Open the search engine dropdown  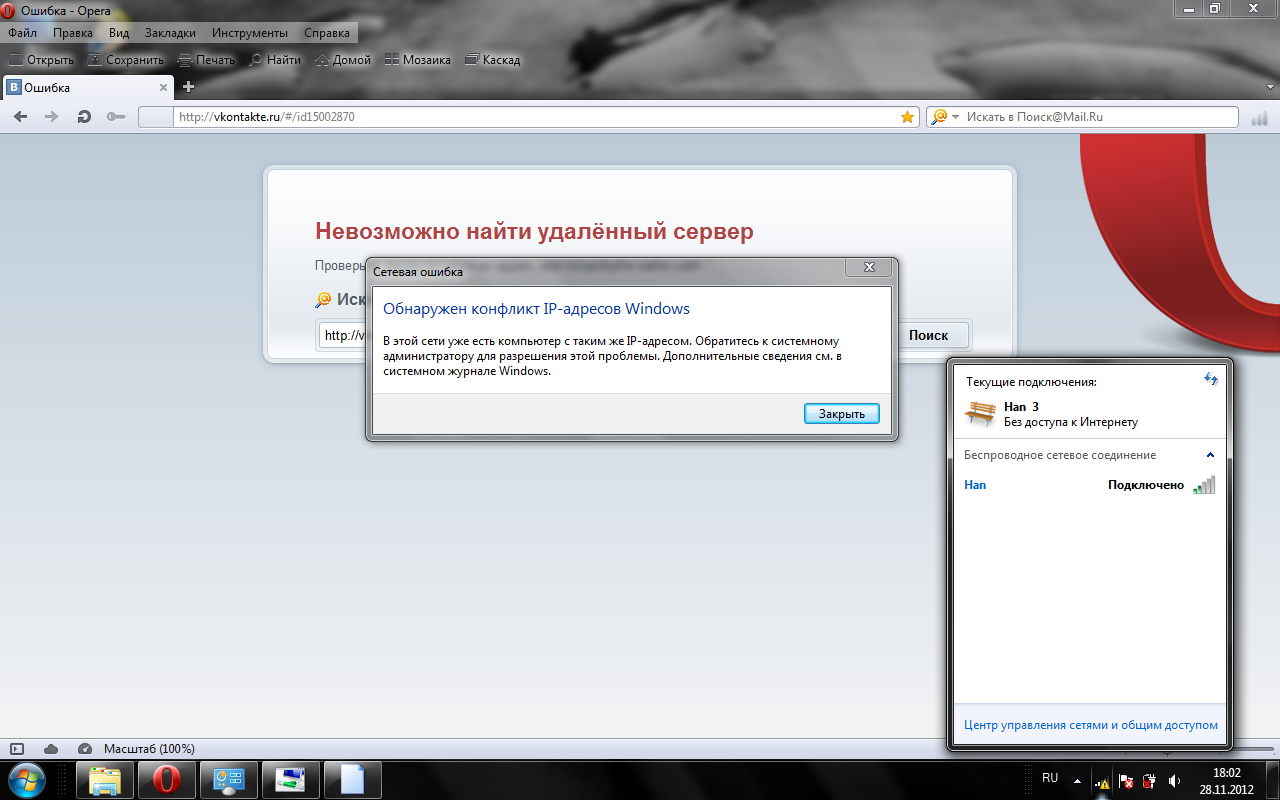point(945,117)
